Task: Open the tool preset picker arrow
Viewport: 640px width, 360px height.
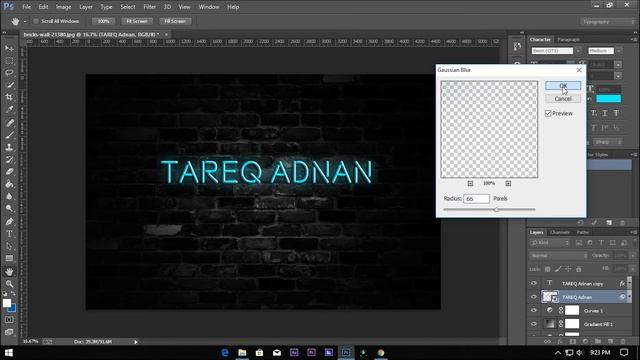Action: [25, 21]
